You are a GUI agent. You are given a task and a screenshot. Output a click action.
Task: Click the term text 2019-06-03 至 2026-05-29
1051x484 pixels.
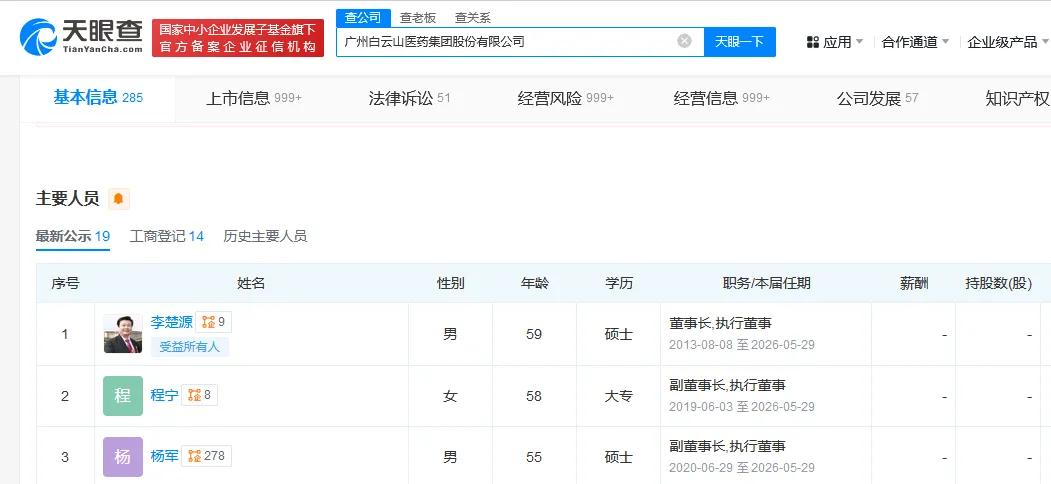click(x=742, y=407)
